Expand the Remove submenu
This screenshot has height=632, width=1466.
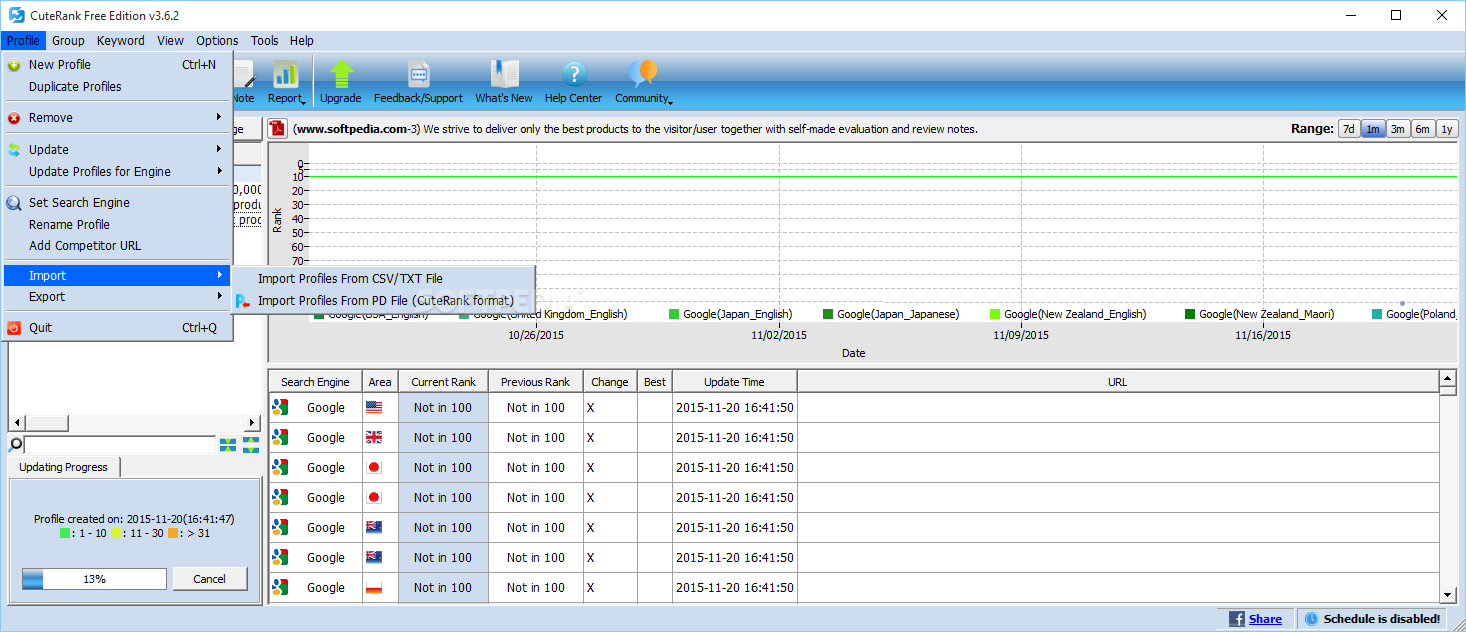coord(117,117)
